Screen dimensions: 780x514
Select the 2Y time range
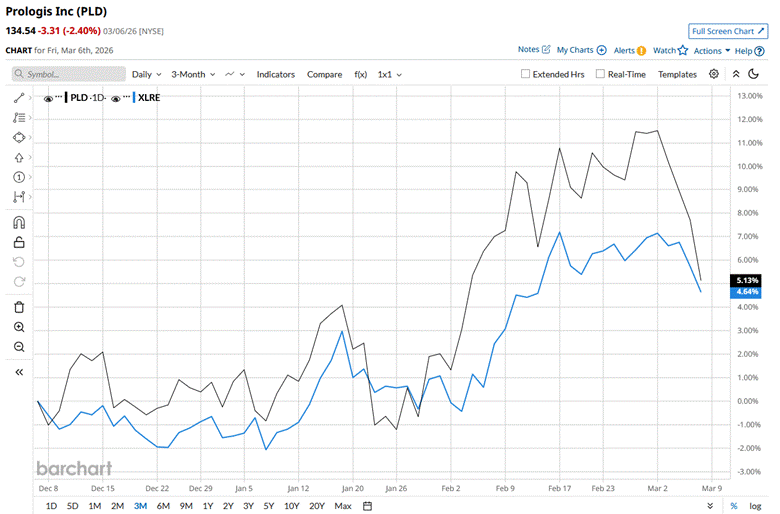tap(228, 506)
